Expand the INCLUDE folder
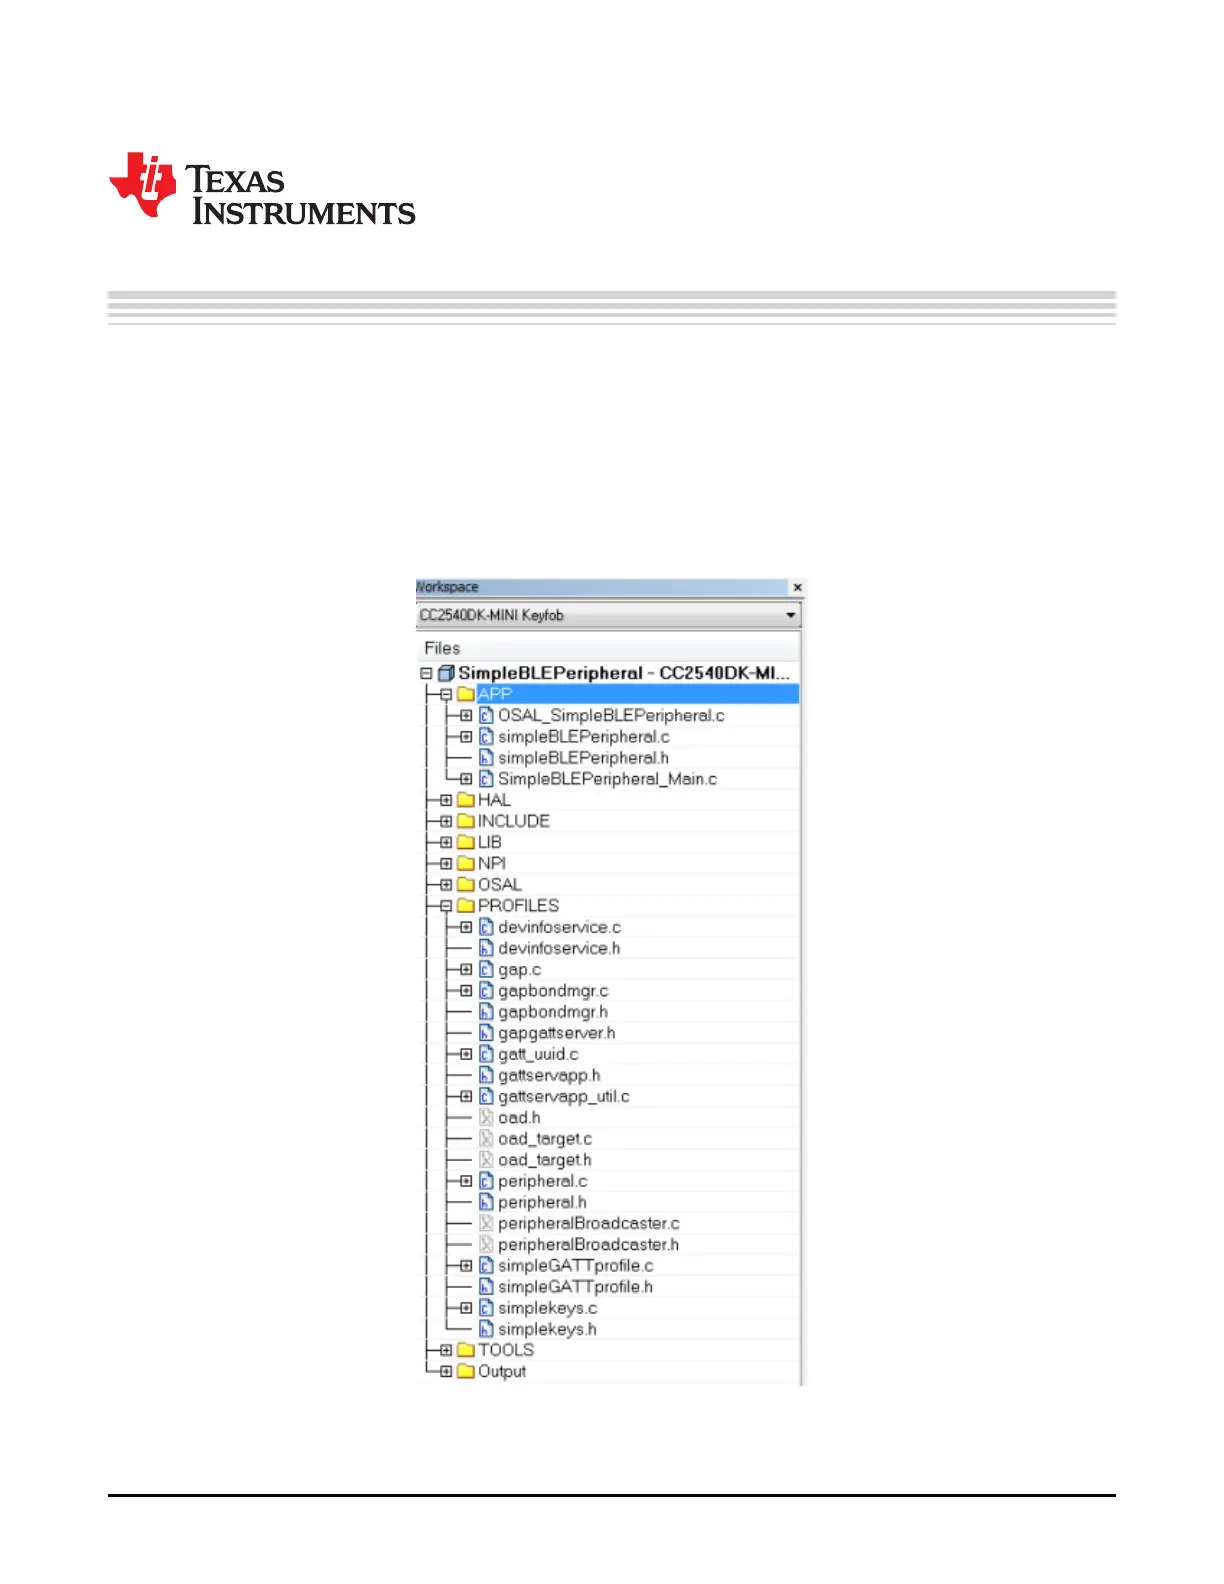The width and height of the screenshot is (1224, 1584). pos(446,821)
